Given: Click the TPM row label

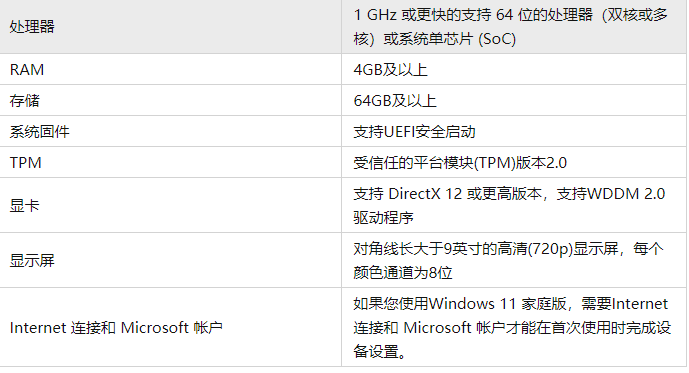Looking at the screenshot, I should [x=25, y=163].
